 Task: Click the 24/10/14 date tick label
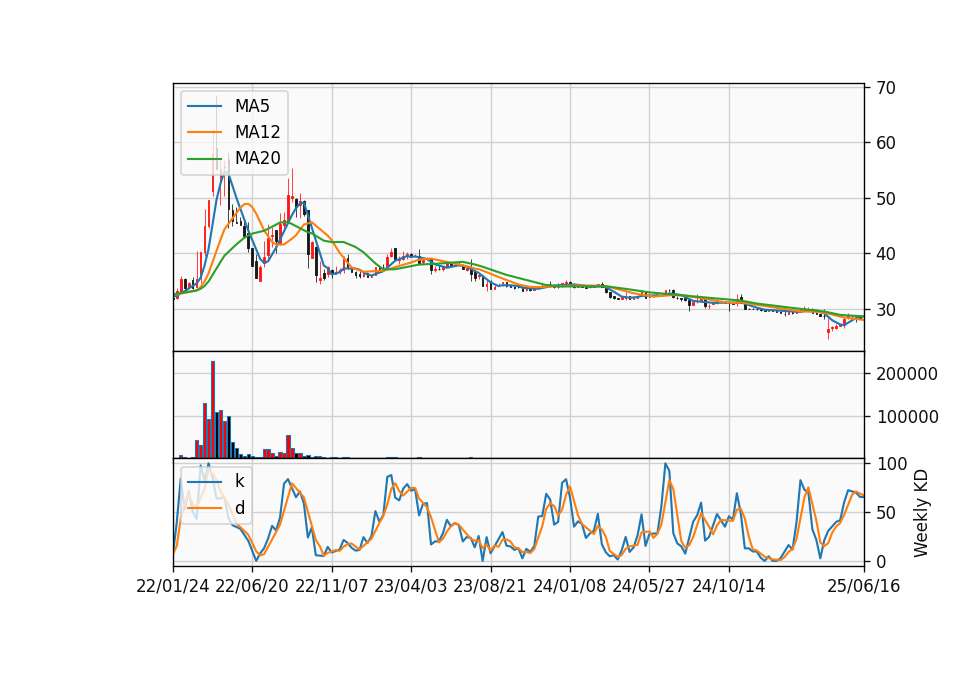(x=729, y=587)
